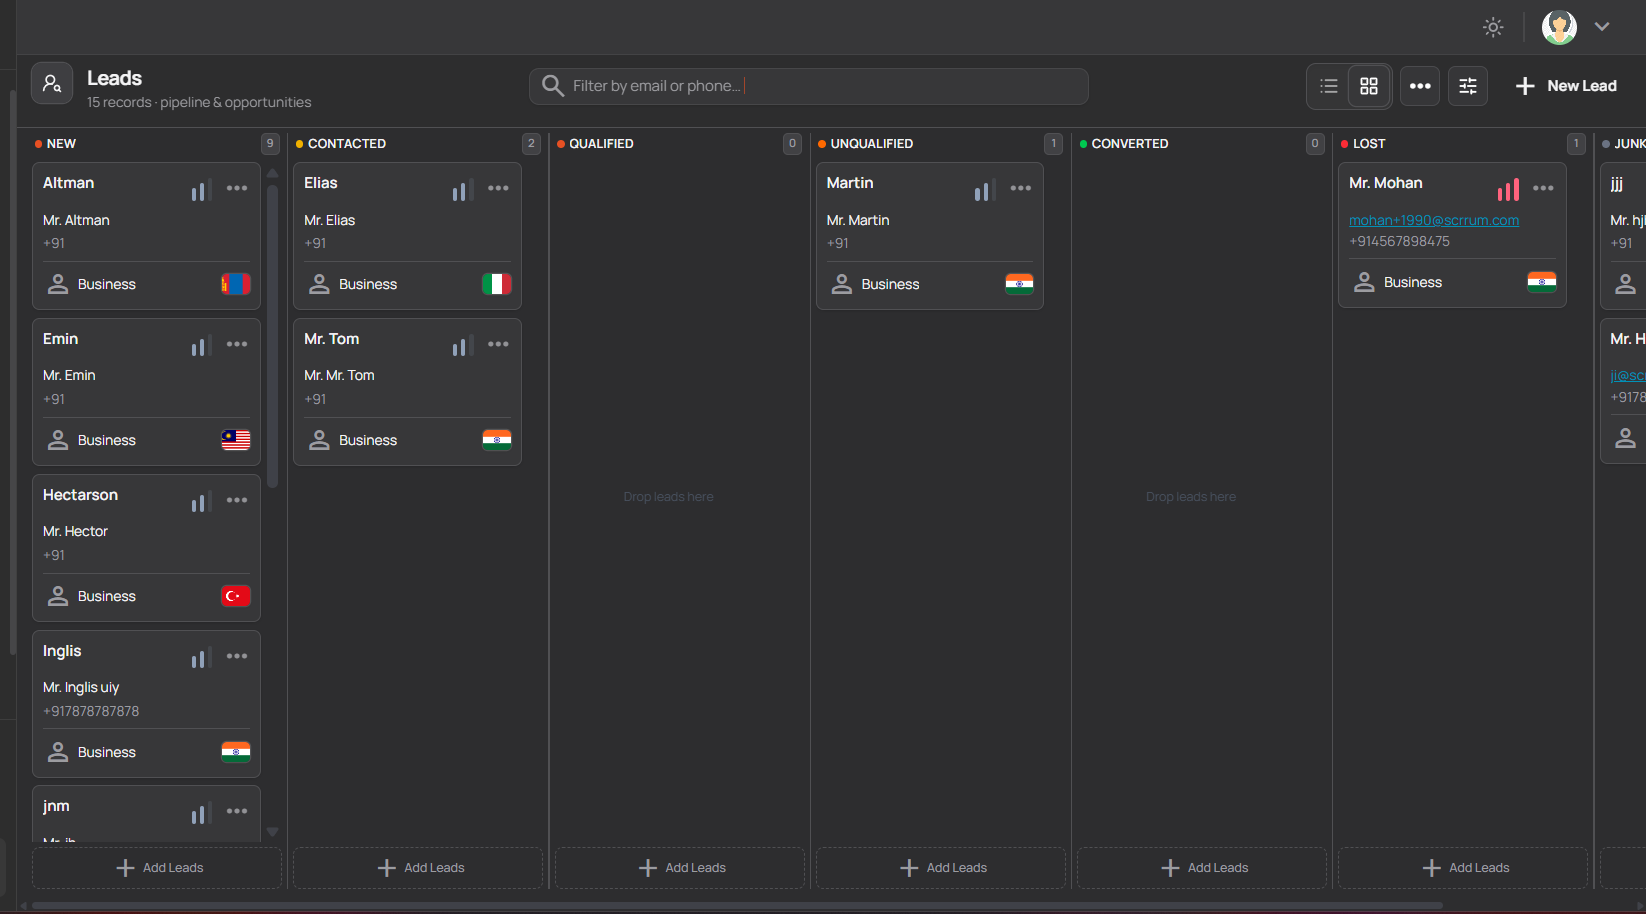Open Altman card options menu

click(x=237, y=188)
